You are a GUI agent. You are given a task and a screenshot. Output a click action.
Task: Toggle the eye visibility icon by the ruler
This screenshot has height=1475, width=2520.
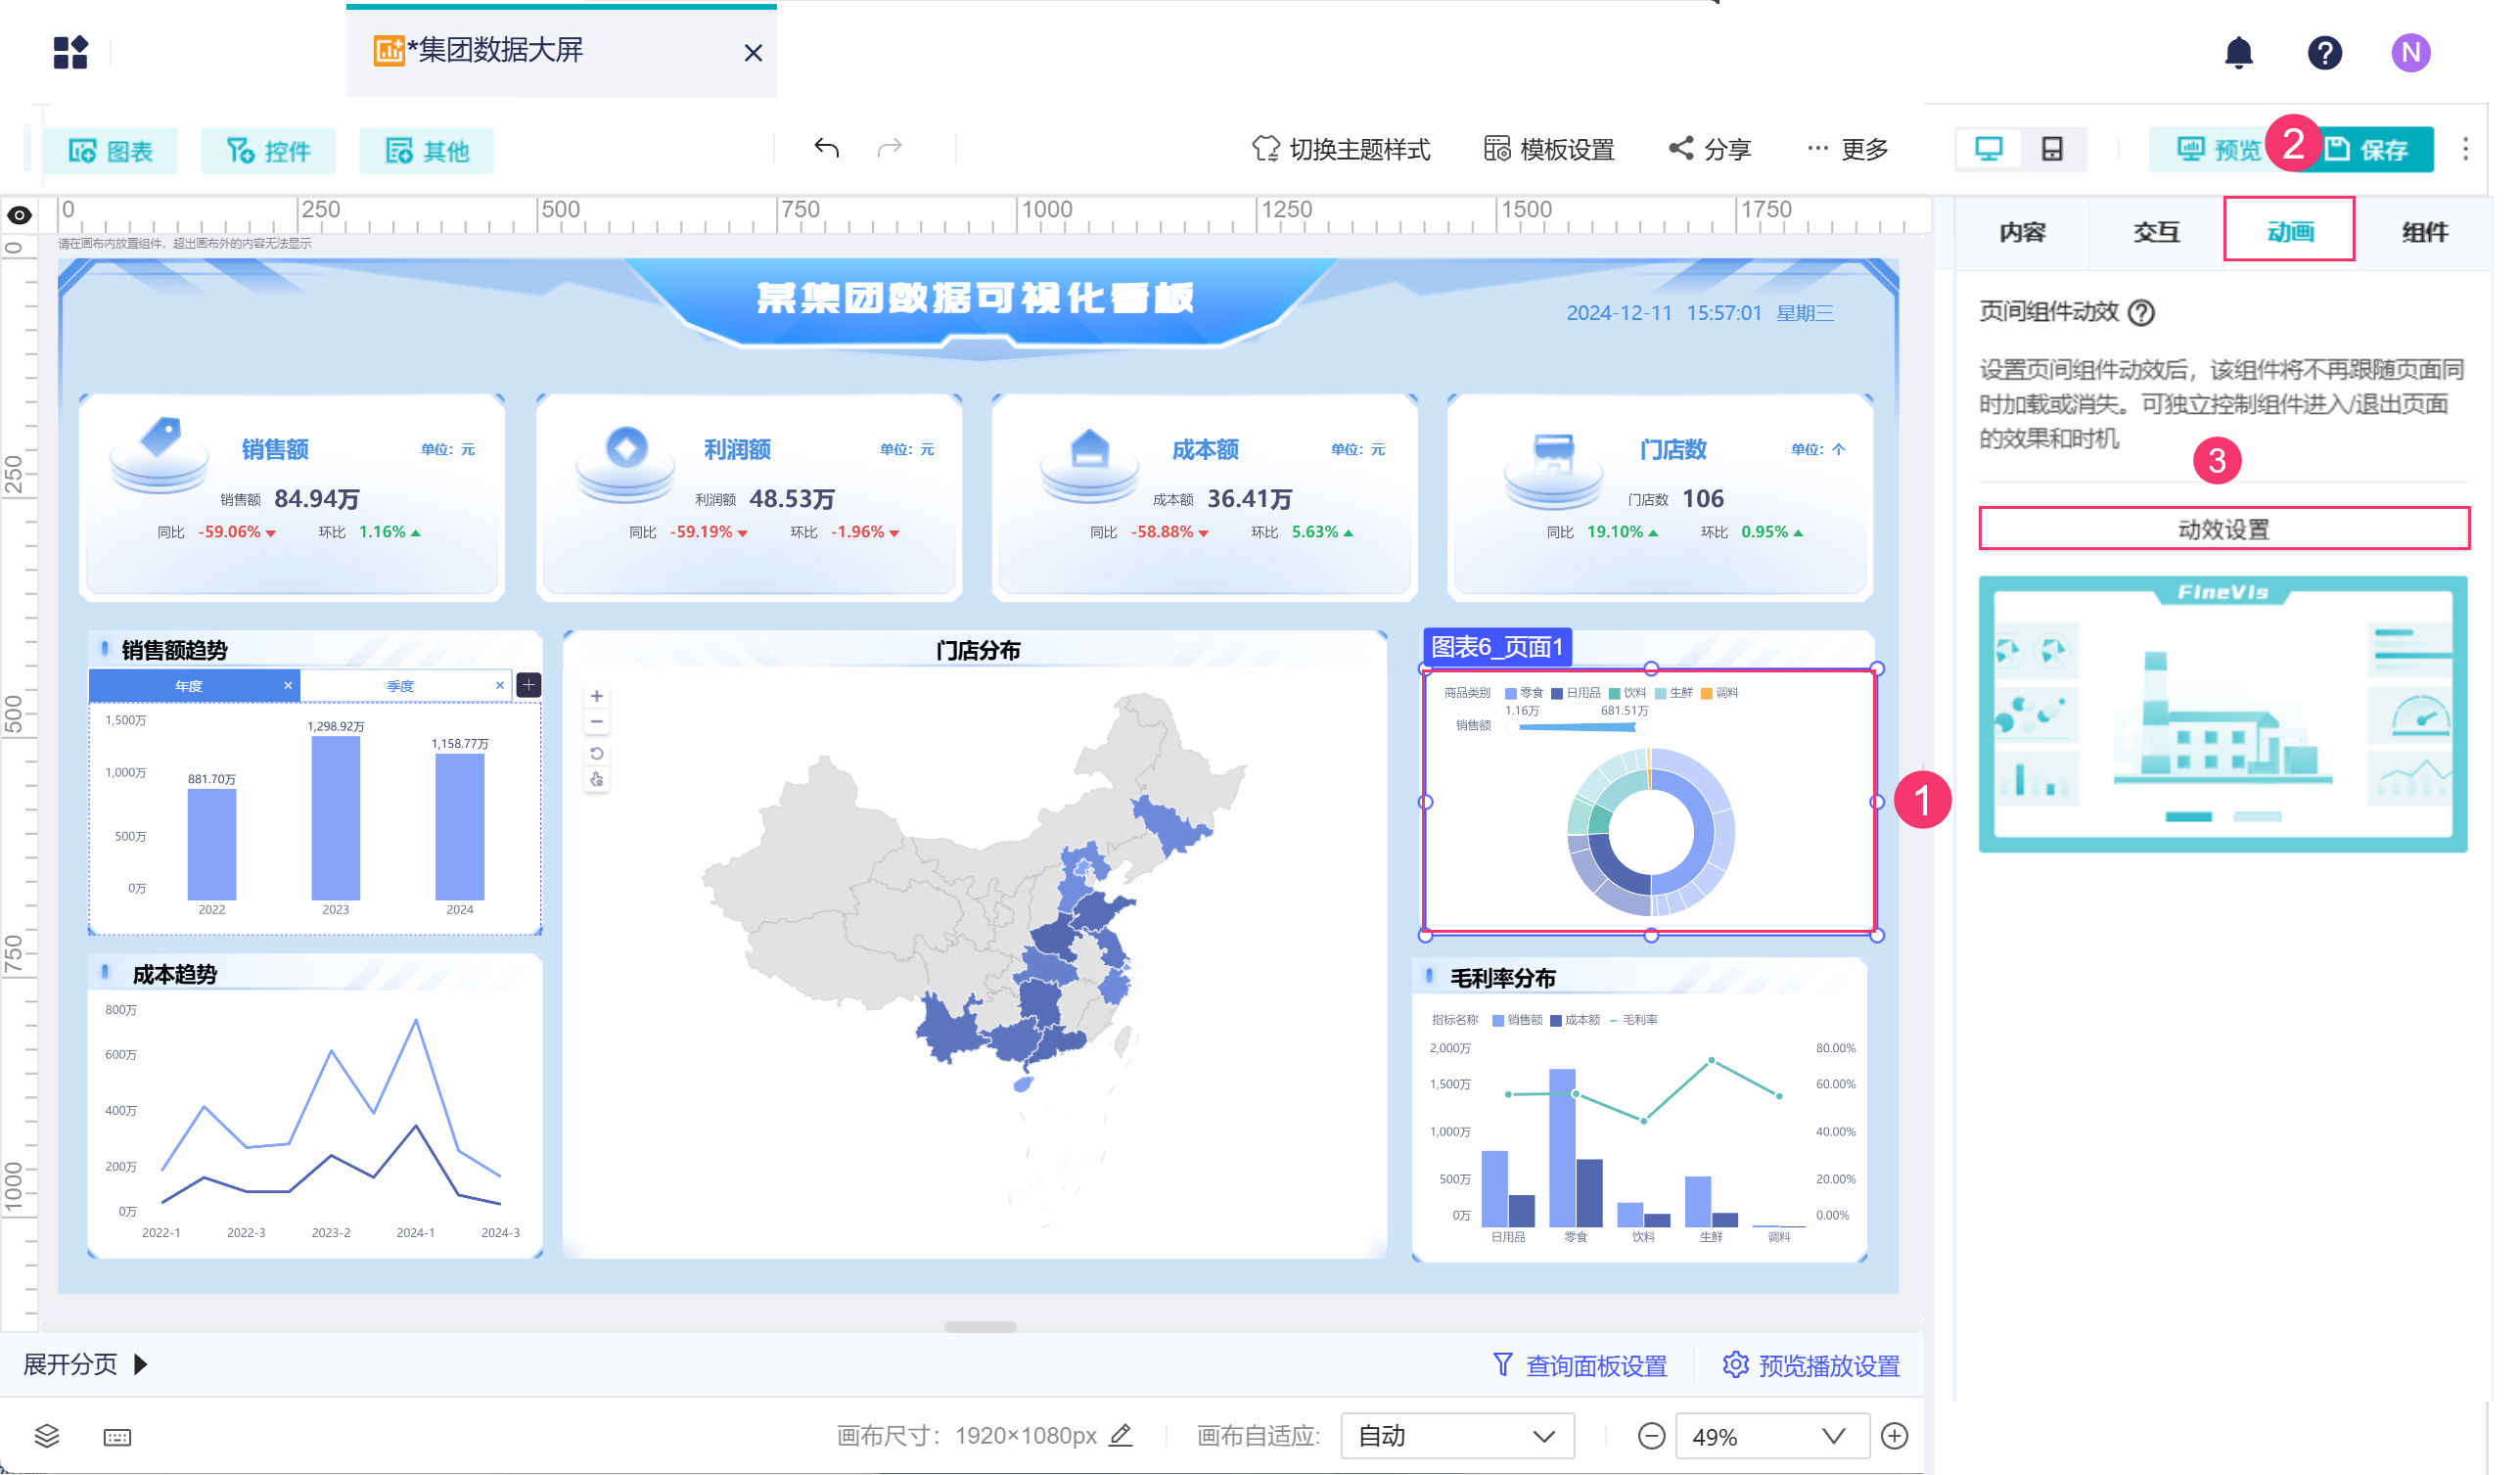pyautogui.click(x=19, y=215)
